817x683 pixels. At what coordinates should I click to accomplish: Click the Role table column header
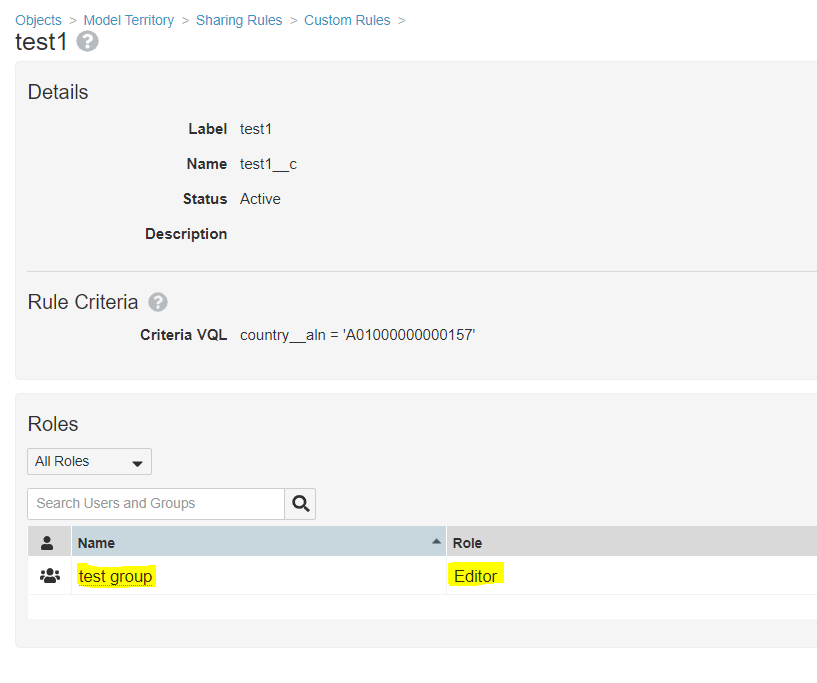click(467, 543)
